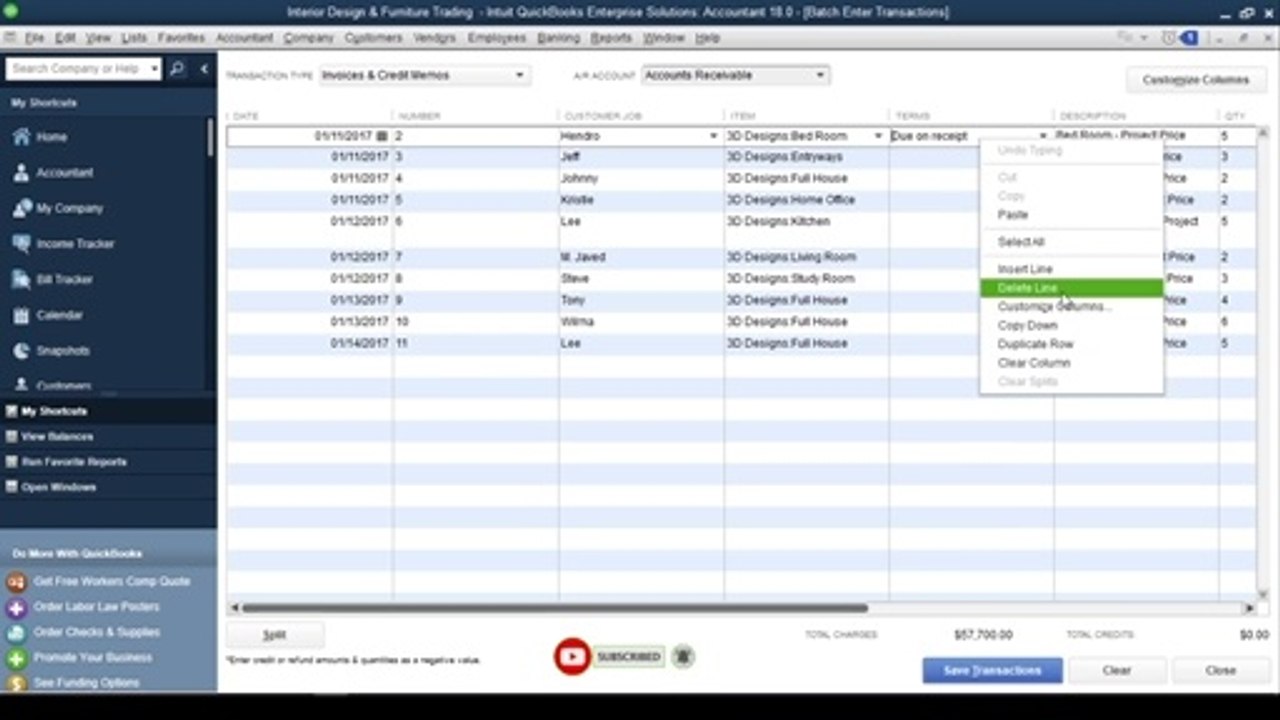
Task: Choose Paste in the context menu
Action: coord(1071,215)
